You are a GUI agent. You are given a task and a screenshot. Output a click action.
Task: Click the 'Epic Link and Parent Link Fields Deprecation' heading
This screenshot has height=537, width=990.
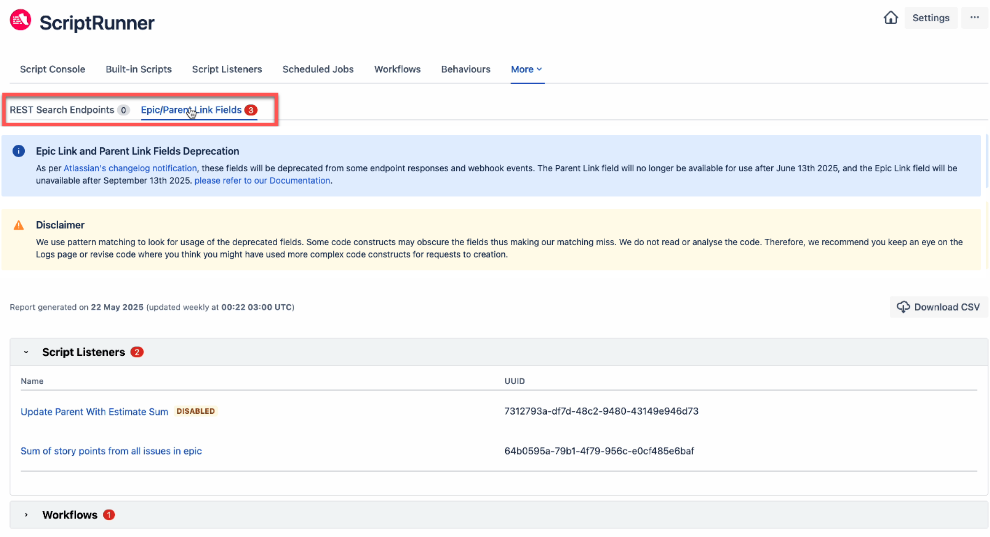pos(138,151)
